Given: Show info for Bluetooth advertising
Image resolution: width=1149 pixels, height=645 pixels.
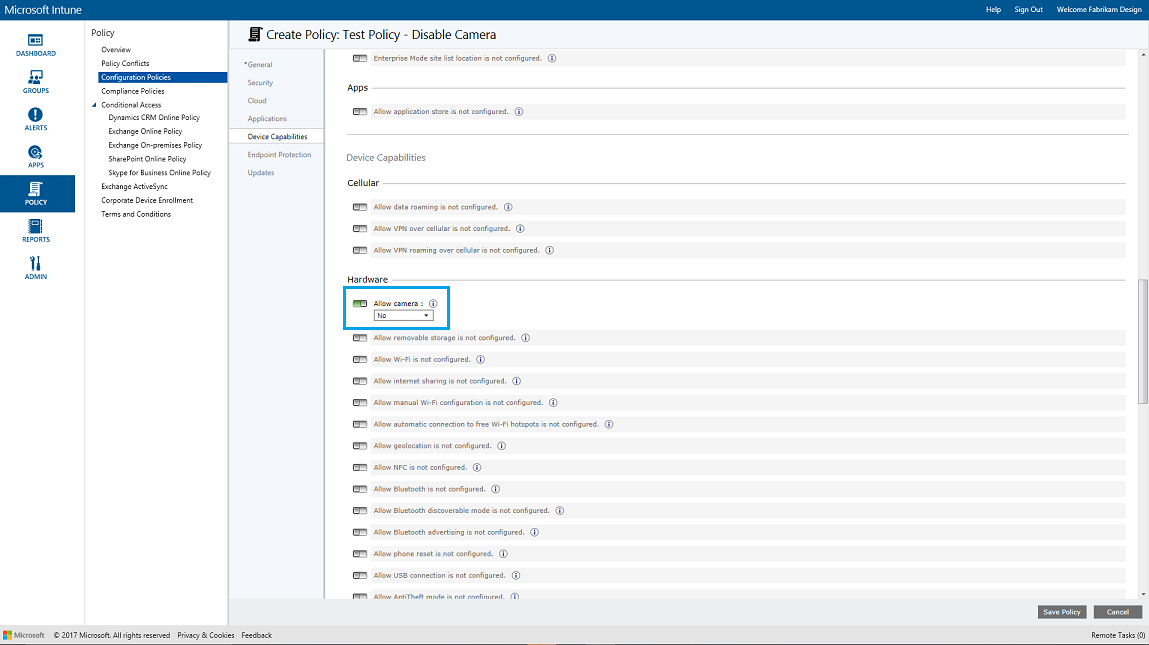Looking at the screenshot, I should (534, 532).
